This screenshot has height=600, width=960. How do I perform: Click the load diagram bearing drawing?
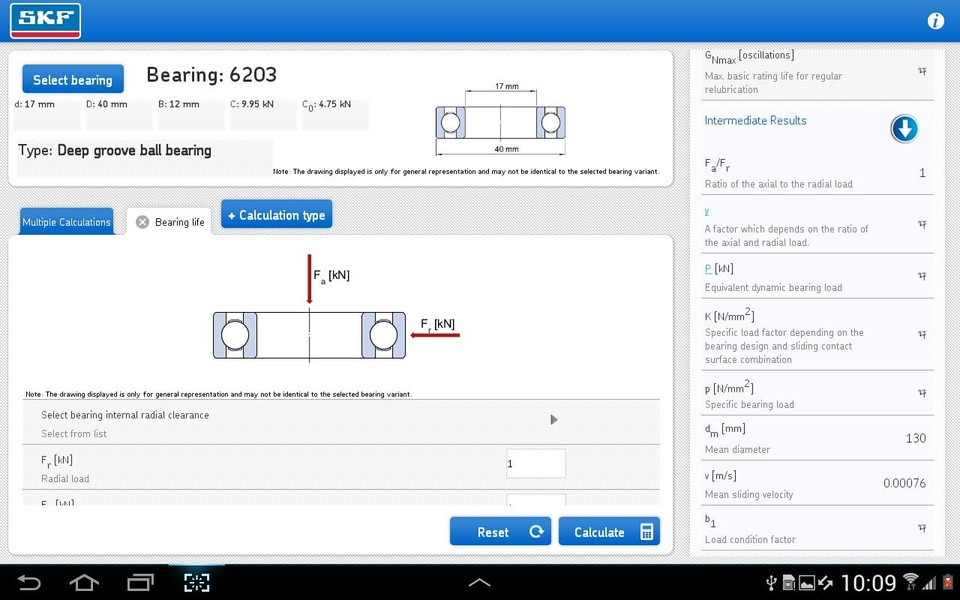pyautogui.click(x=309, y=335)
